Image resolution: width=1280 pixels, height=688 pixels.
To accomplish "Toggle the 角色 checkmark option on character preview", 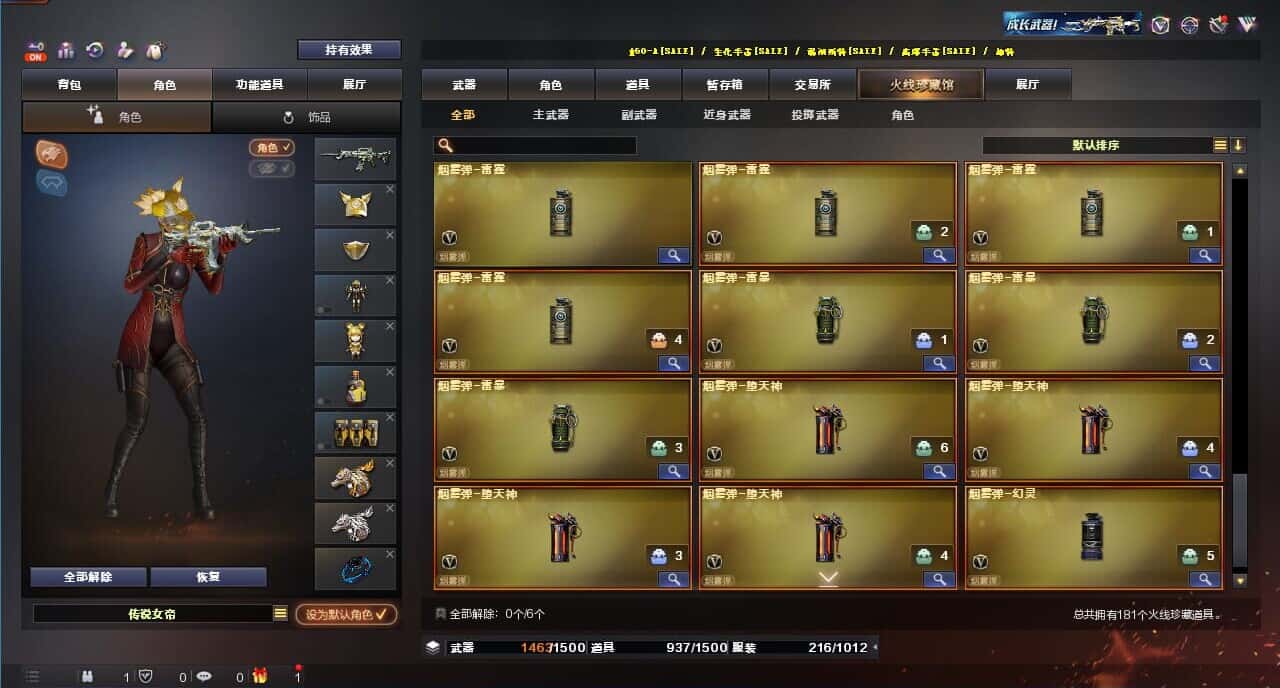I will pos(272,147).
